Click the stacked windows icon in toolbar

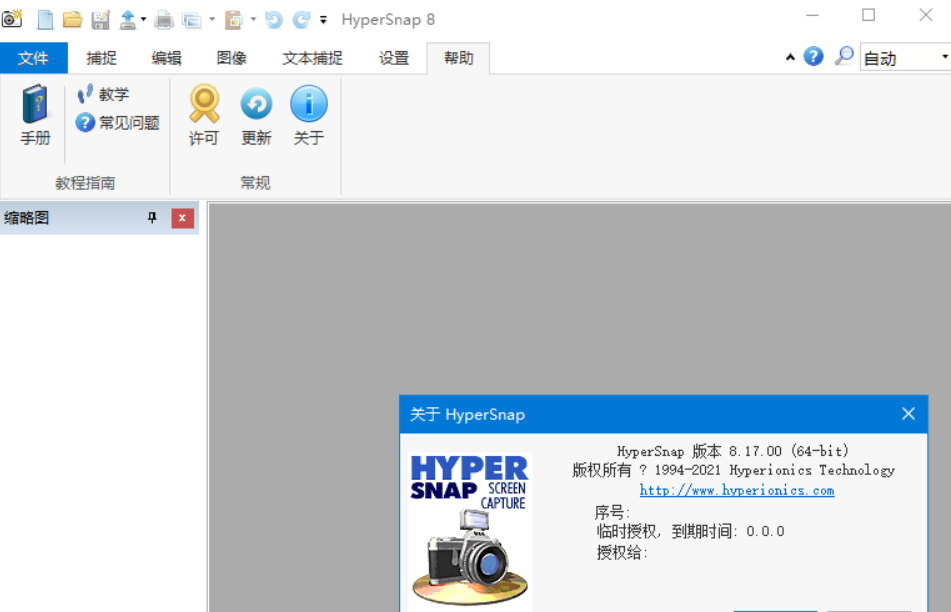click(192, 20)
